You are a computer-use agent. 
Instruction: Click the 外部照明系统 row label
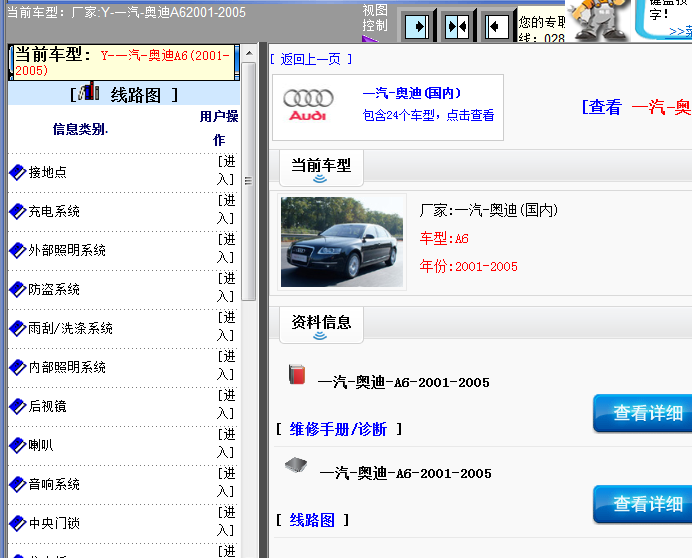coord(67,250)
